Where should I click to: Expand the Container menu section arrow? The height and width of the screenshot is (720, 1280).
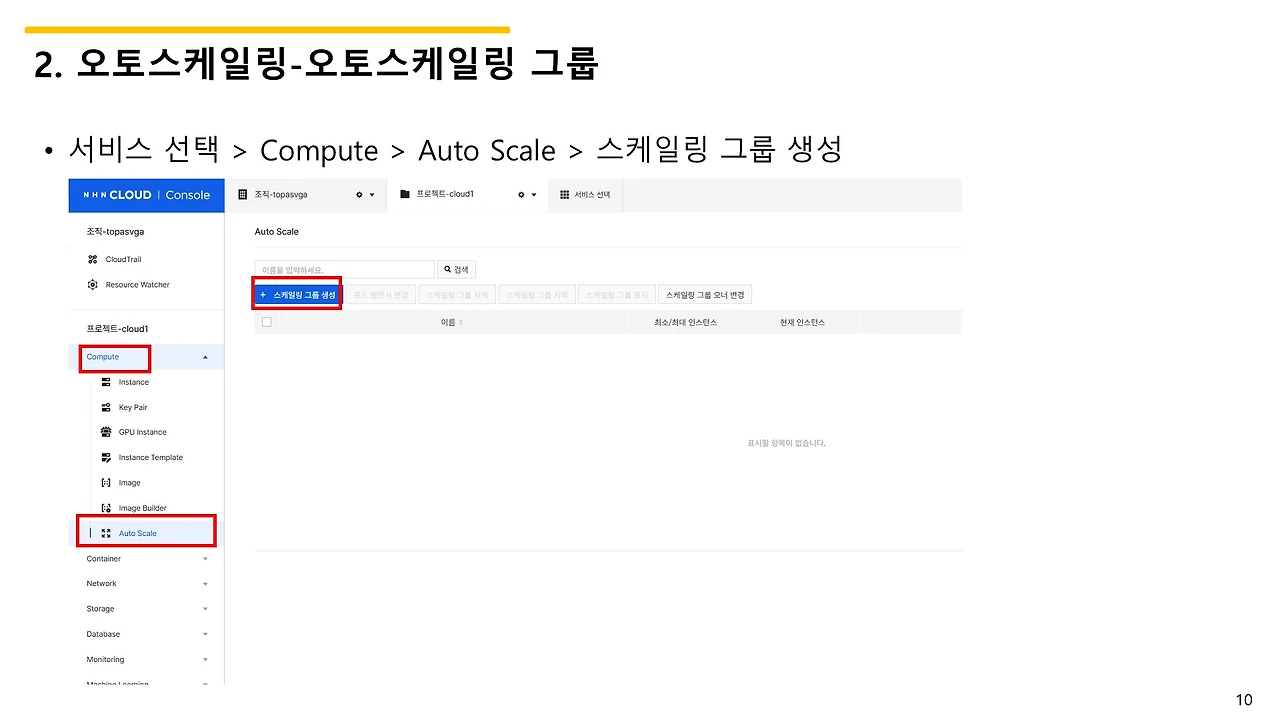[x=205, y=559]
